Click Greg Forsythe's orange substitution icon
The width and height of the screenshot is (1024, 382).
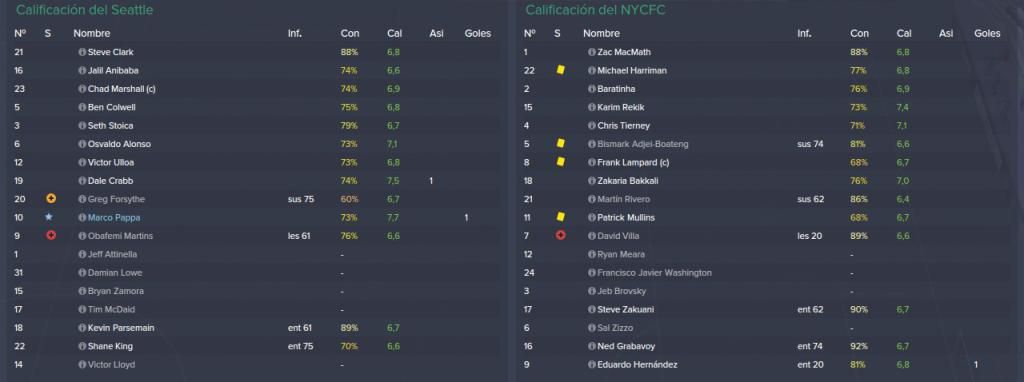click(x=50, y=199)
